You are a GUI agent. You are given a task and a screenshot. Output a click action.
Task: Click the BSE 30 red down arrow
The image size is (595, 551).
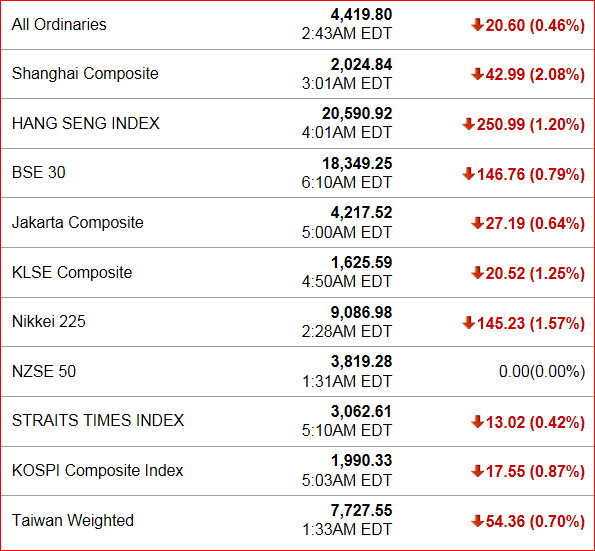click(x=469, y=174)
